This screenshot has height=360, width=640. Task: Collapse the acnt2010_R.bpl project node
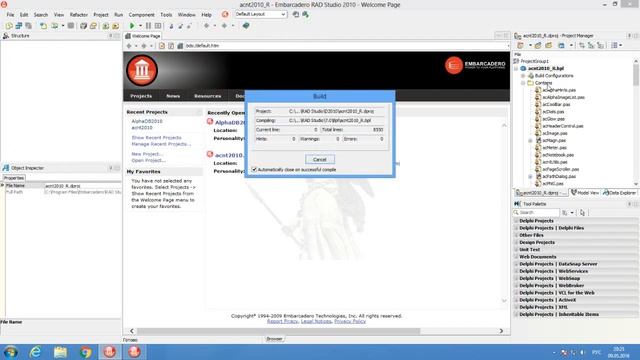(x=516, y=69)
